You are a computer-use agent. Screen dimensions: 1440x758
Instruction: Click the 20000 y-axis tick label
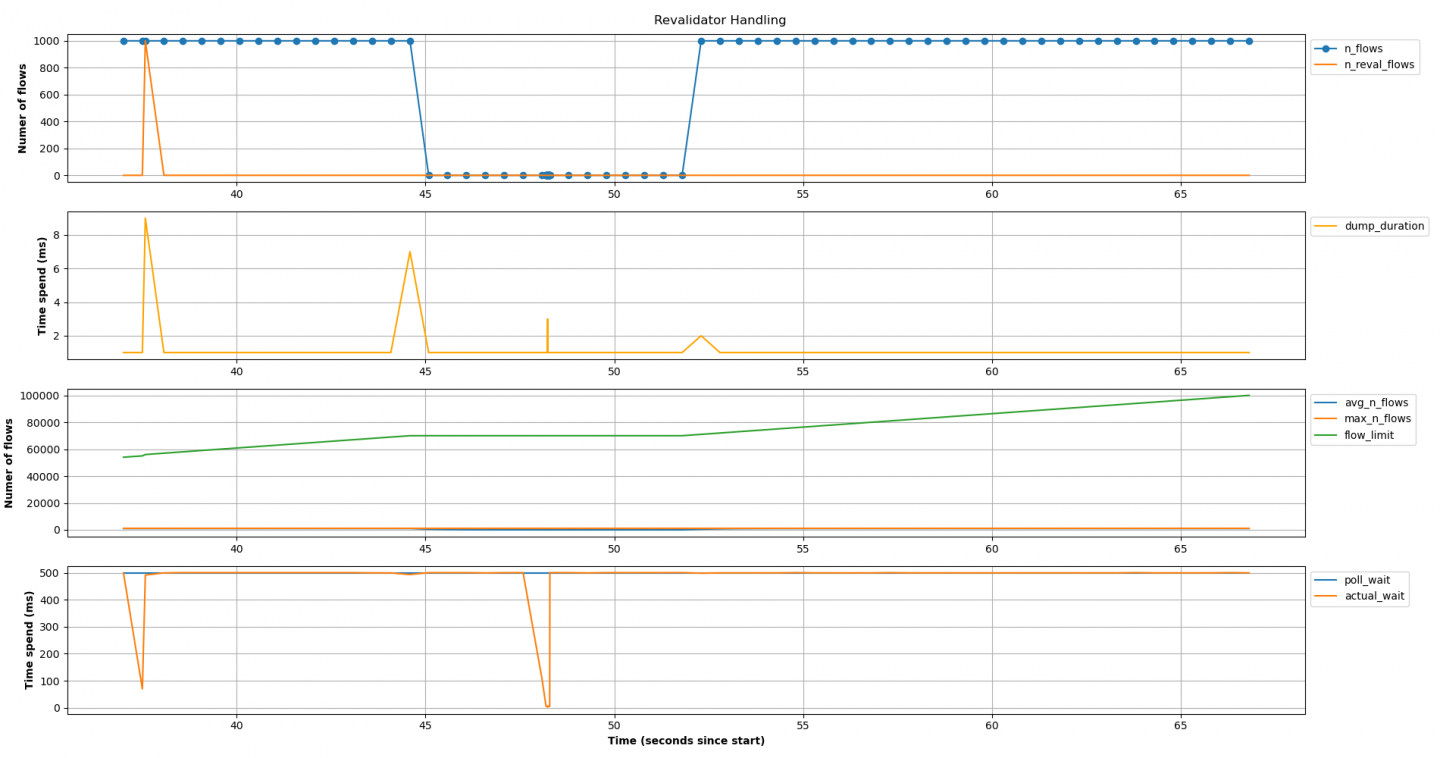[44, 504]
